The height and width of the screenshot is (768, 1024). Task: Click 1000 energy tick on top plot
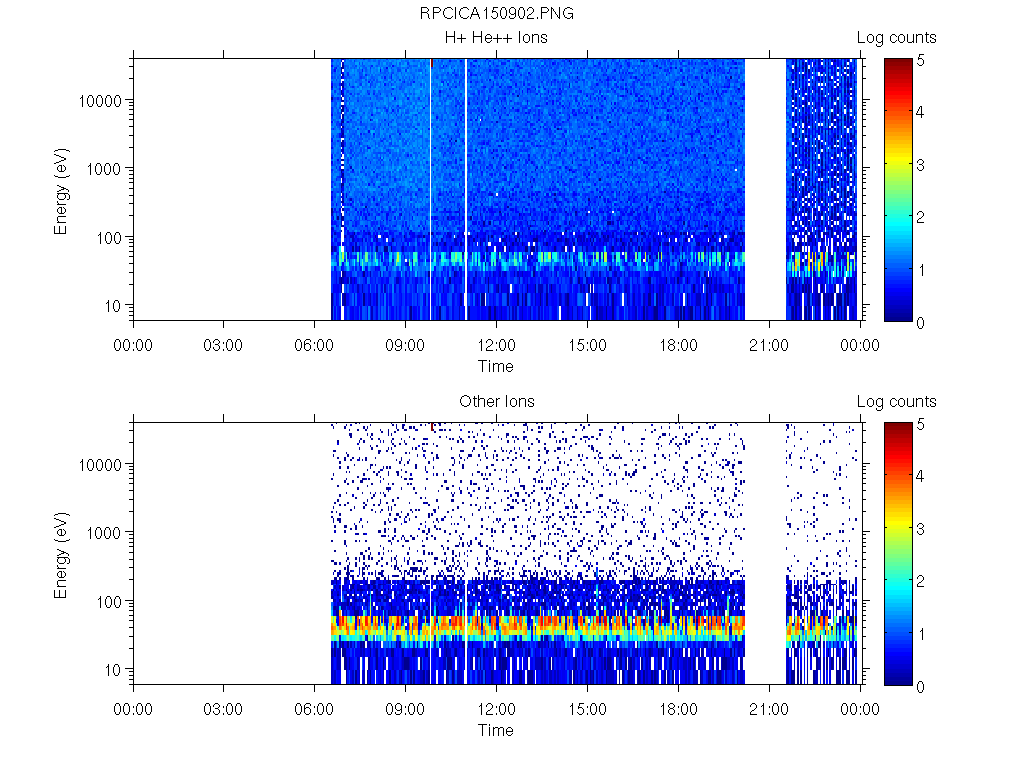pyautogui.click(x=104, y=169)
